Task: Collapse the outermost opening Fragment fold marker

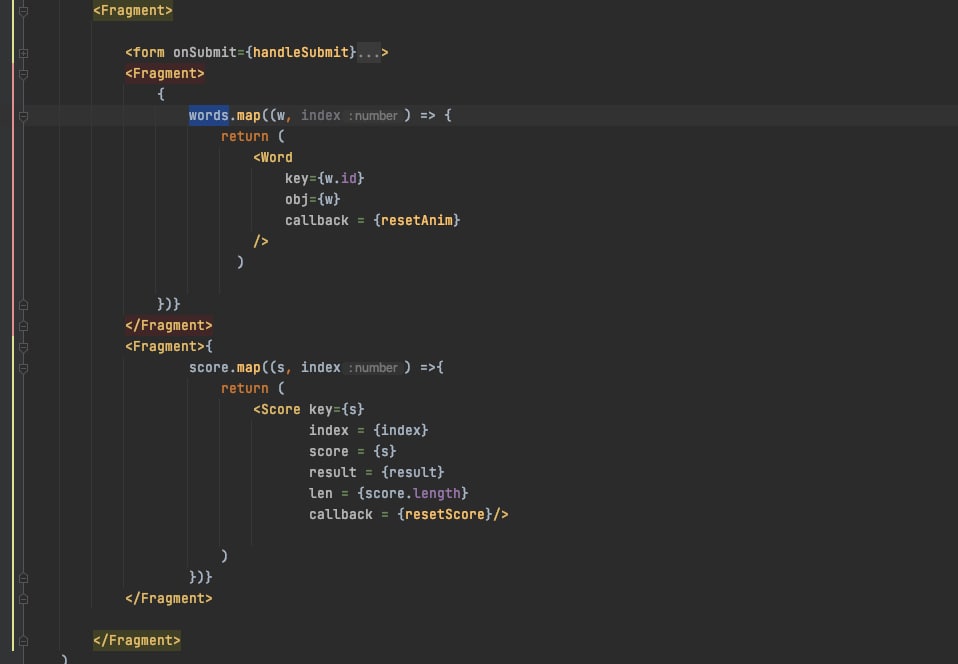Action: 23,11
